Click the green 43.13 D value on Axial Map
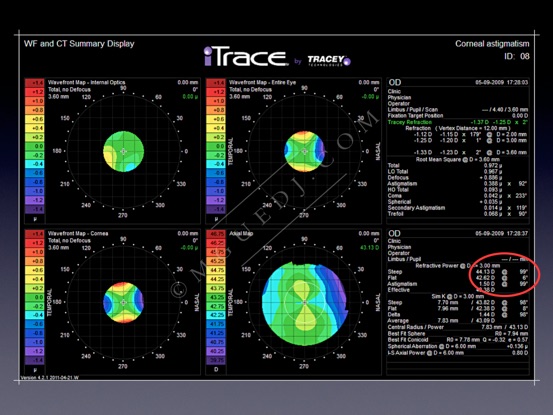 pos(370,248)
